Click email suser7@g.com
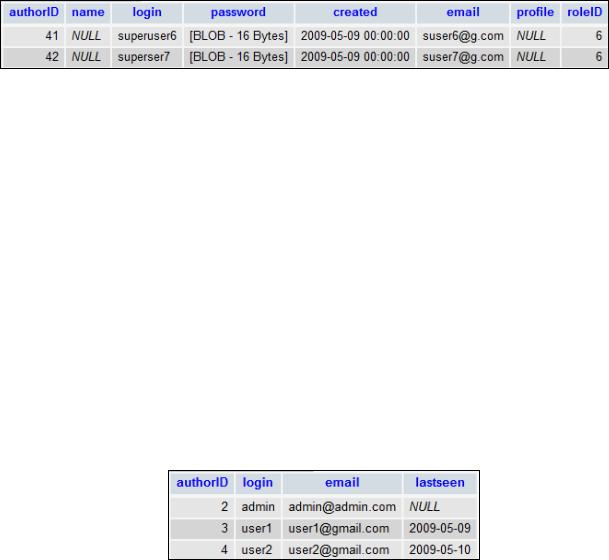This screenshot has width=609, height=560. 463,57
